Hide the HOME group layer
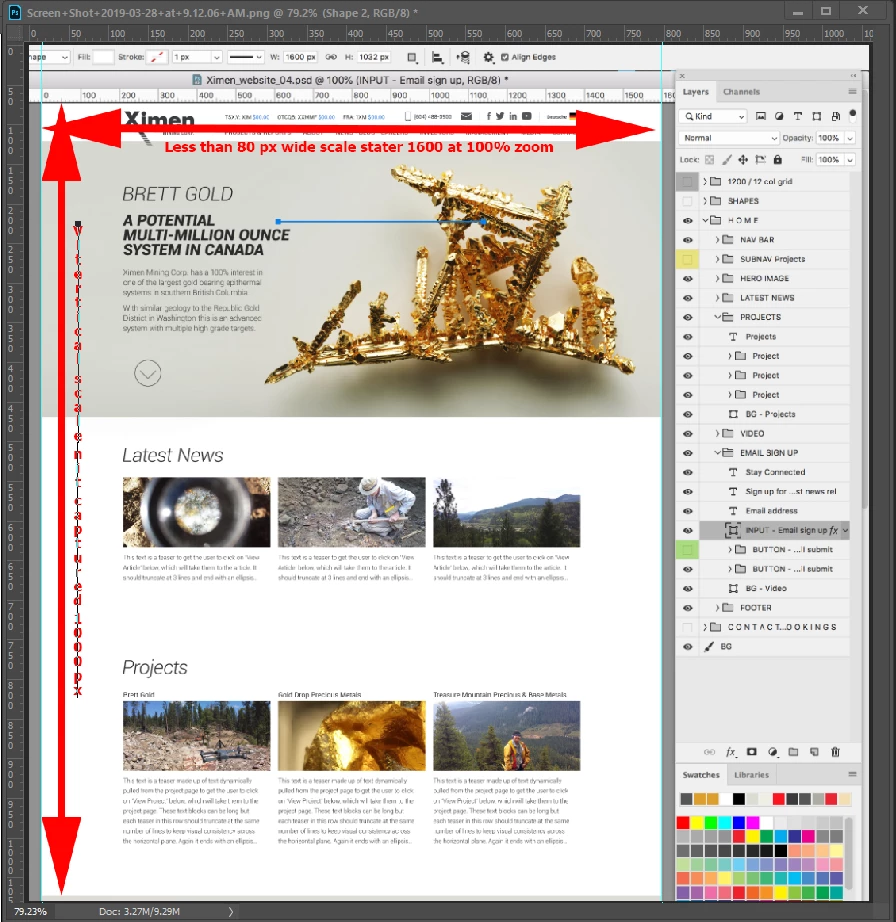This screenshot has height=922, width=896. coord(687,221)
